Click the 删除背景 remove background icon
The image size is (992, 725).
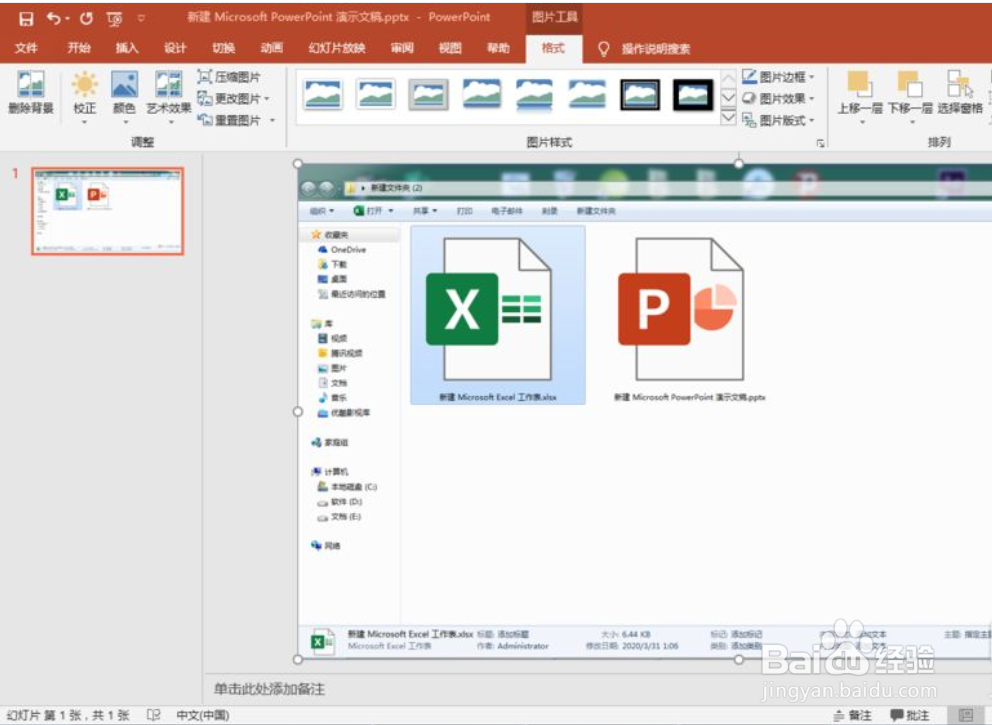coord(30,92)
